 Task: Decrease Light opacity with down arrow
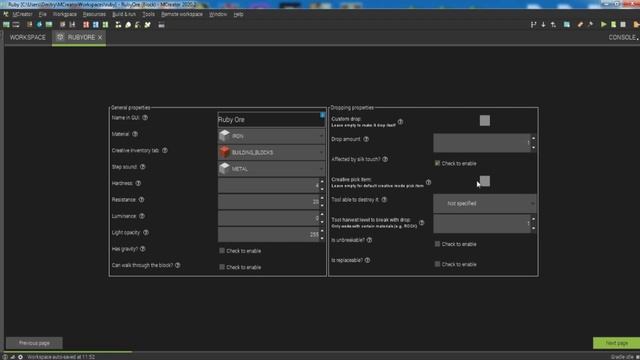coord(322,238)
